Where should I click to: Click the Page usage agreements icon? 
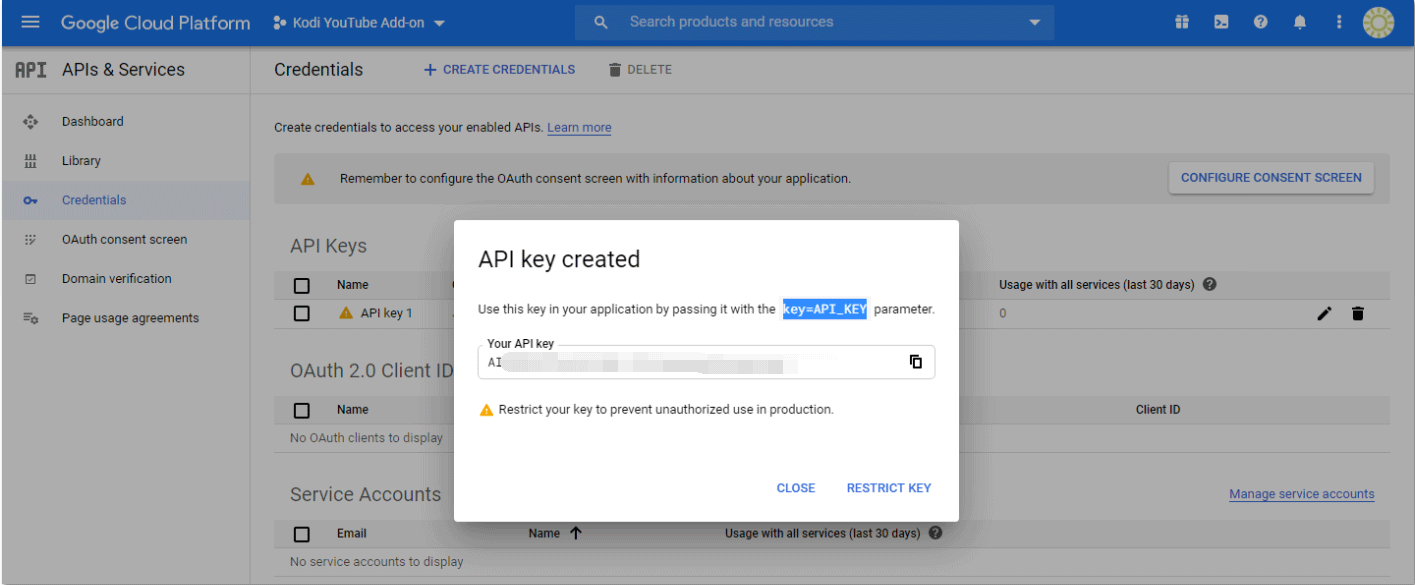(x=30, y=318)
